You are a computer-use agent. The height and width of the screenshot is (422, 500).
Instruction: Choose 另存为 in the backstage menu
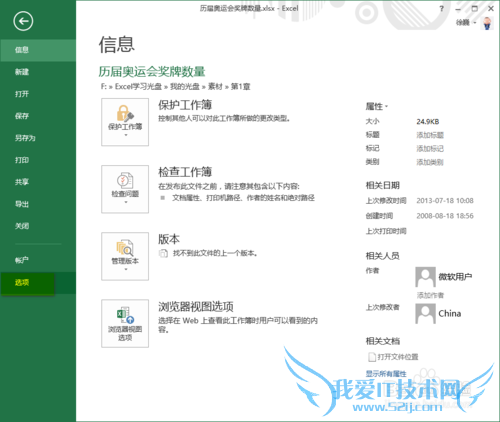tap(38, 138)
